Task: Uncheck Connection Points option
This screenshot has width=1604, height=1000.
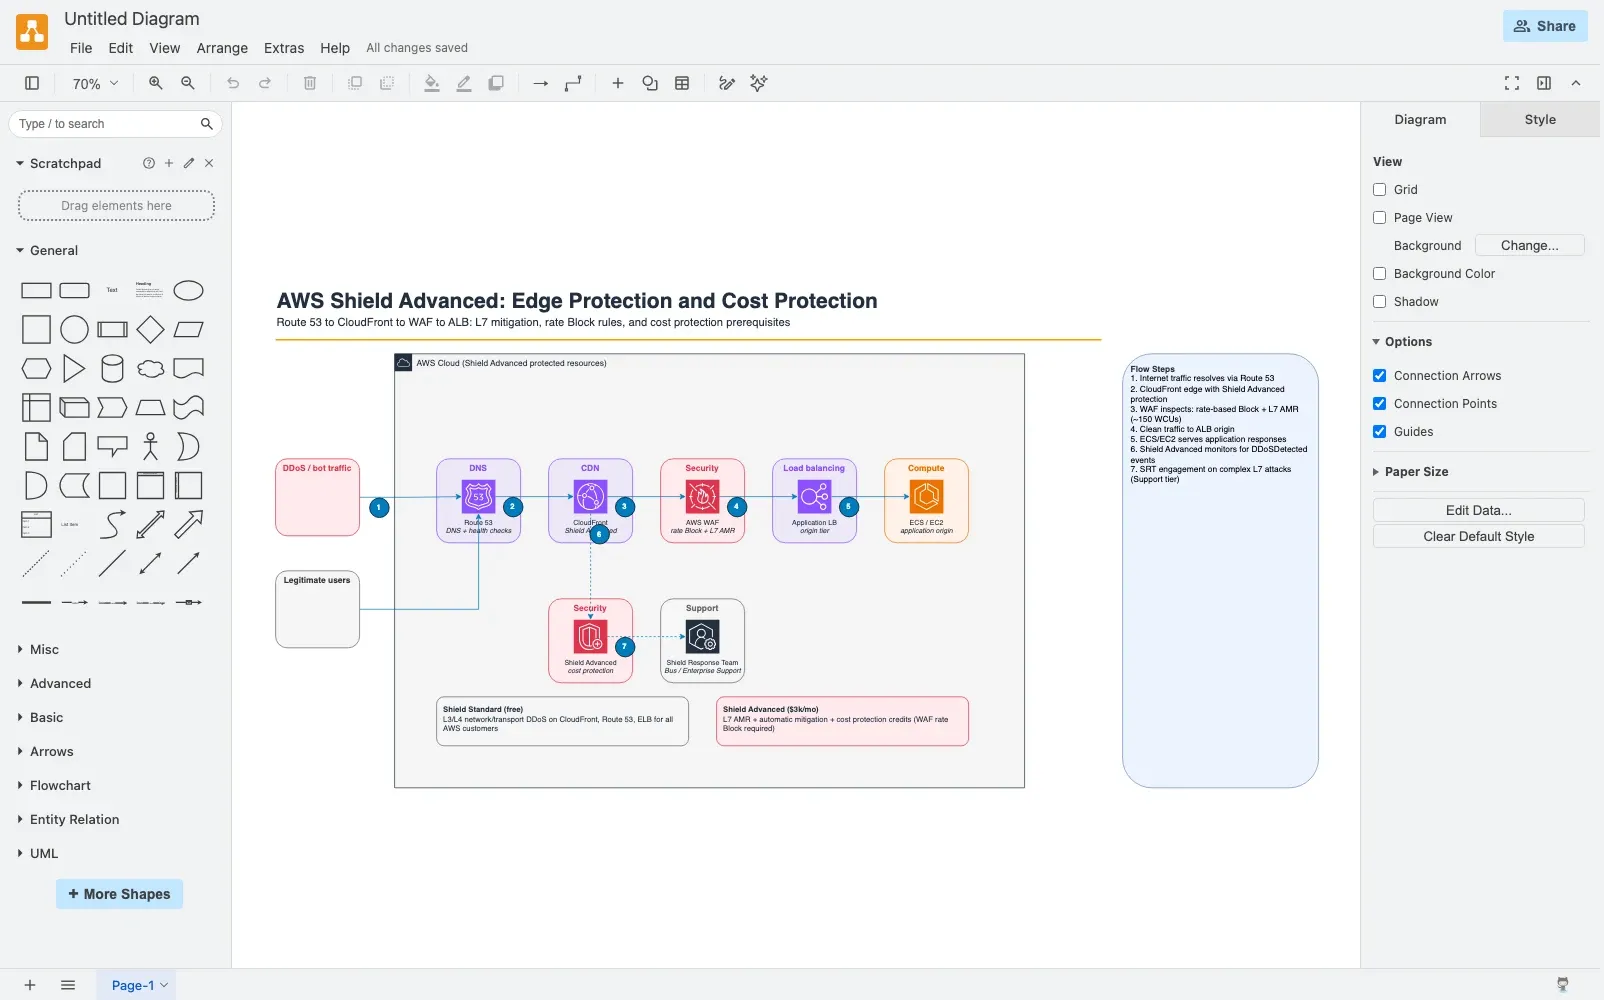Action: tap(1380, 404)
